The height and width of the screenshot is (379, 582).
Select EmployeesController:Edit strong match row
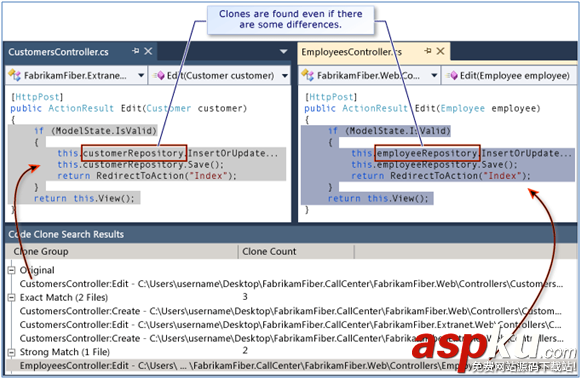coord(291,366)
